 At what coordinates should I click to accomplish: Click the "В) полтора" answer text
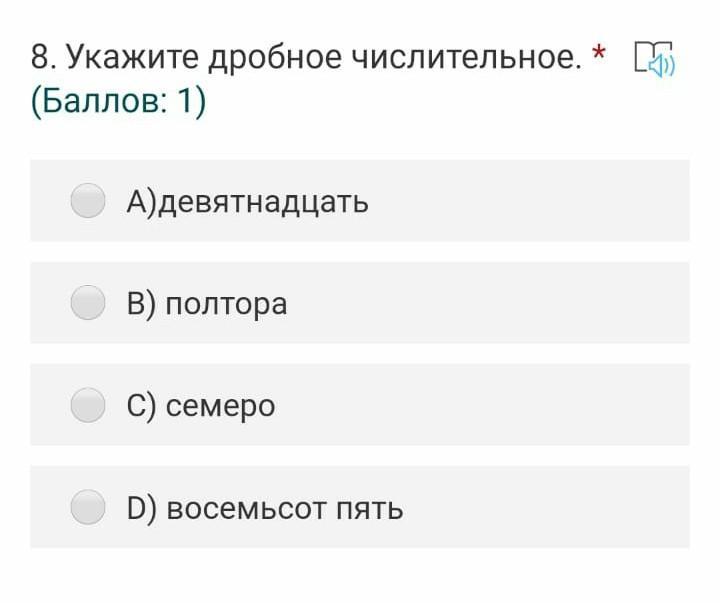point(207,303)
